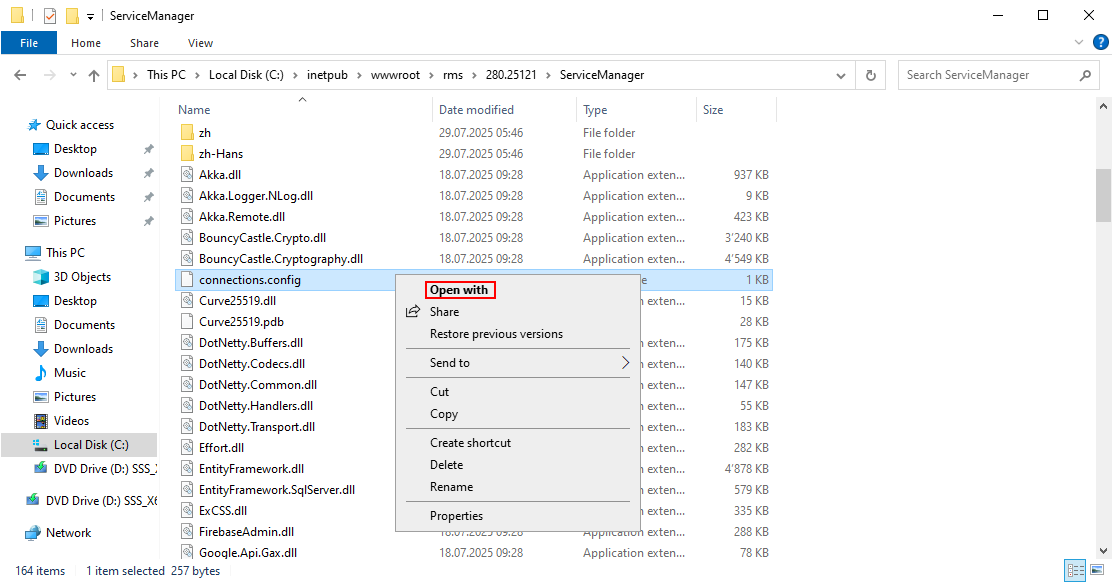Click Local Disk (C:) in the breadcrumb
This screenshot has height=583, width=1113.
pyautogui.click(x=246, y=75)
